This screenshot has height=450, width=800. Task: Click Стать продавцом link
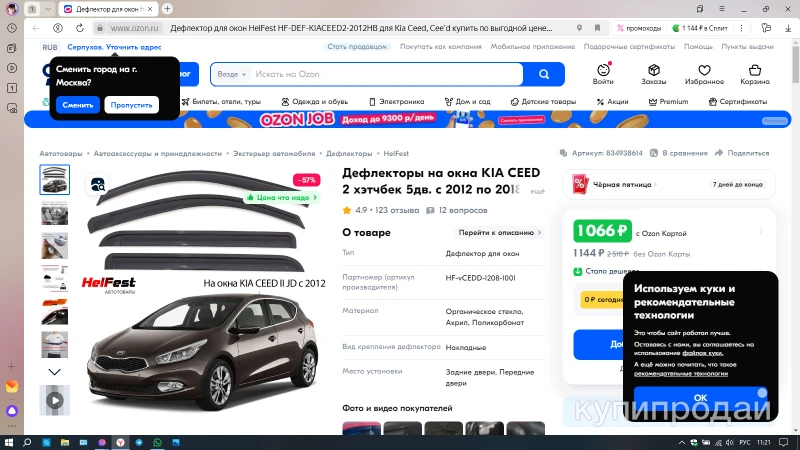pos(357,46)
